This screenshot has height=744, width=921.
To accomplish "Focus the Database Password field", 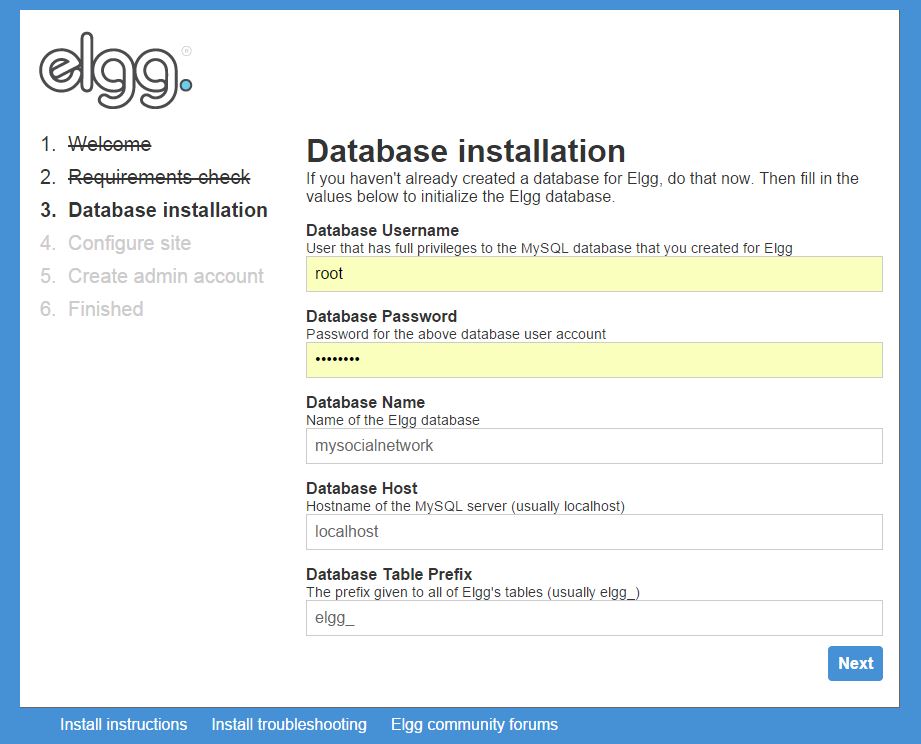I will tap(594, 360).
